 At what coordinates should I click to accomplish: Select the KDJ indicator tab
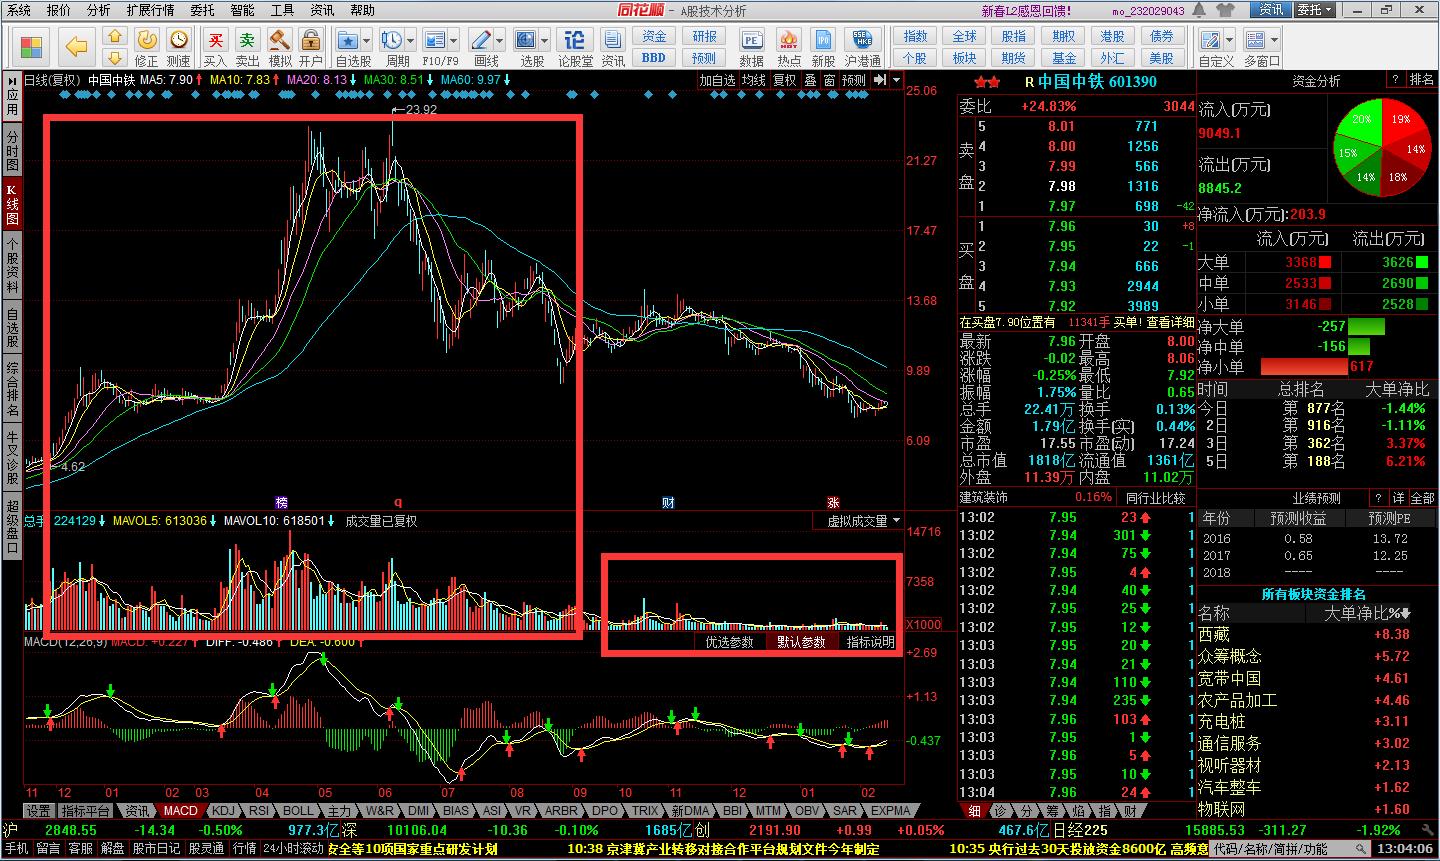(224, 811)
